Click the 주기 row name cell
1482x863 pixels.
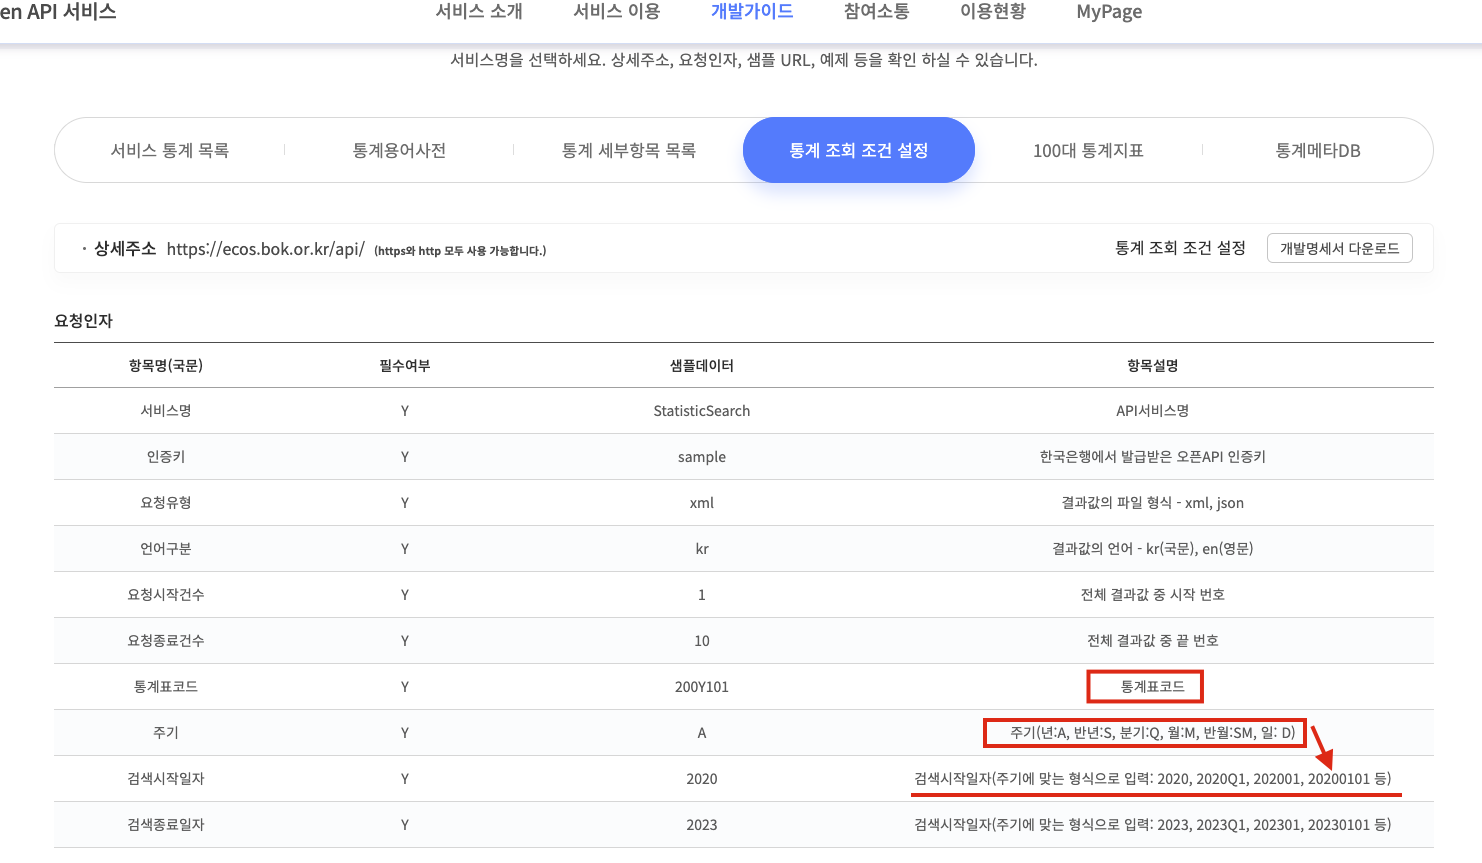point(166,733)
